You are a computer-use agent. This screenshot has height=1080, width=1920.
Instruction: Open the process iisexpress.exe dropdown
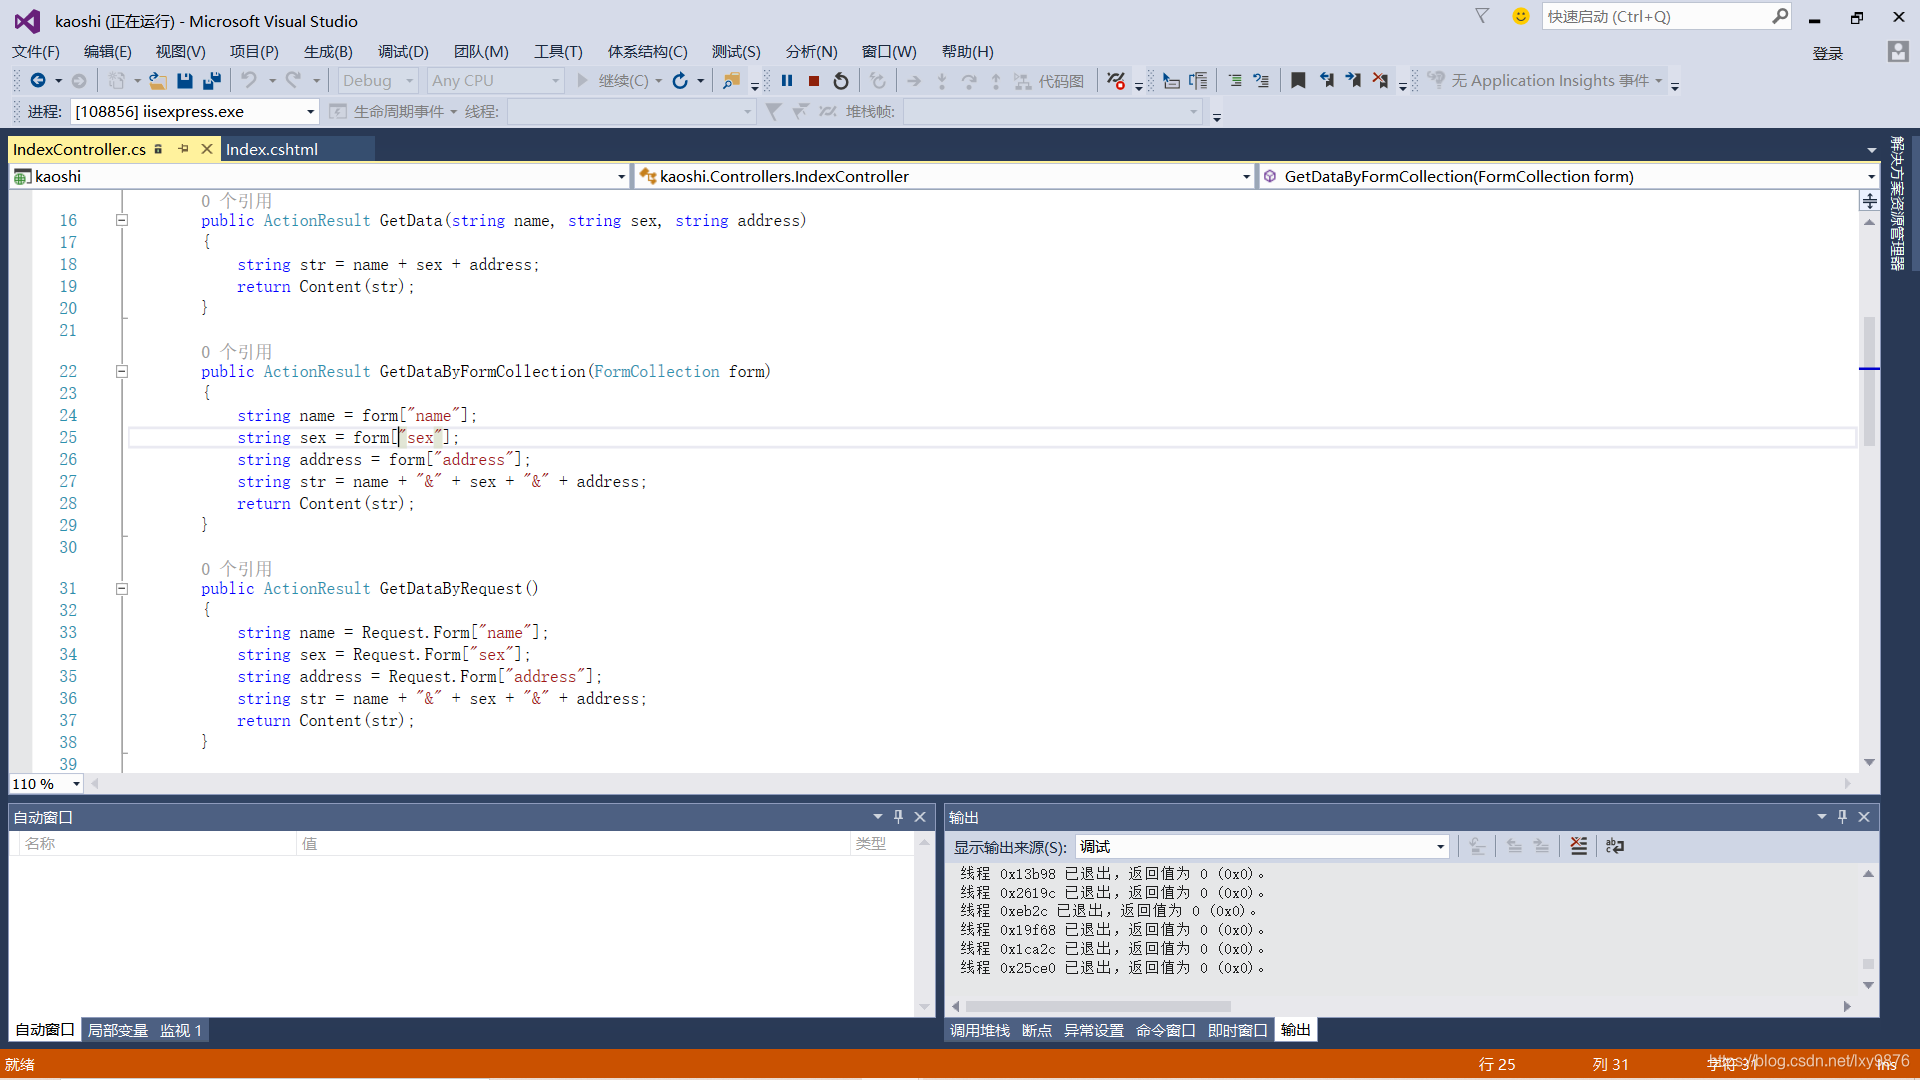(x=310, y=112)
